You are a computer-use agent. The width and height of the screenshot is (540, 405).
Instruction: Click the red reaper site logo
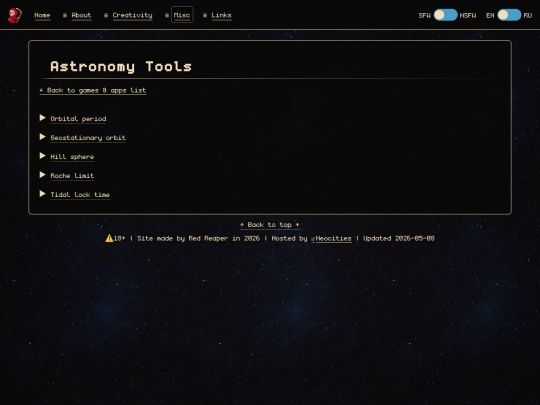(x=15, y=15)
